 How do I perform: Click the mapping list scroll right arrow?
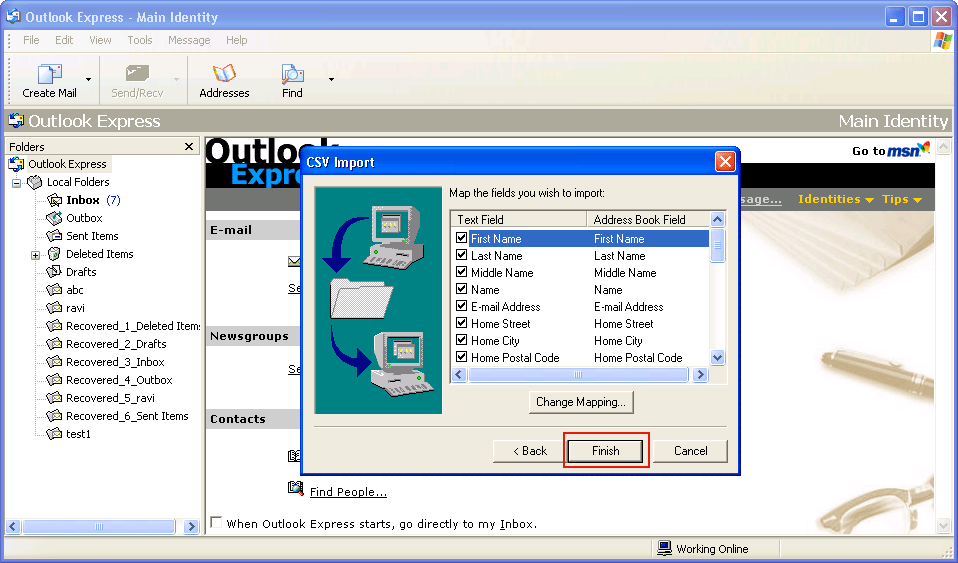(x=701, y=375)
